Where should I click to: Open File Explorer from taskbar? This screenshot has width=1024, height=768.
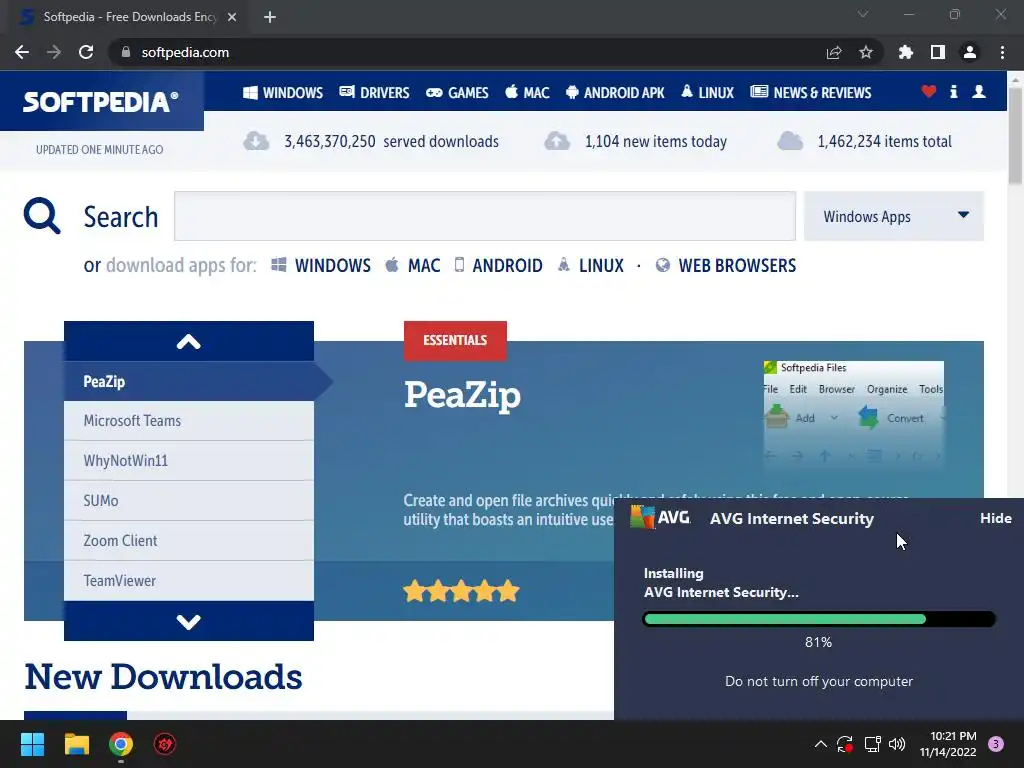click(x=76, y=744)
